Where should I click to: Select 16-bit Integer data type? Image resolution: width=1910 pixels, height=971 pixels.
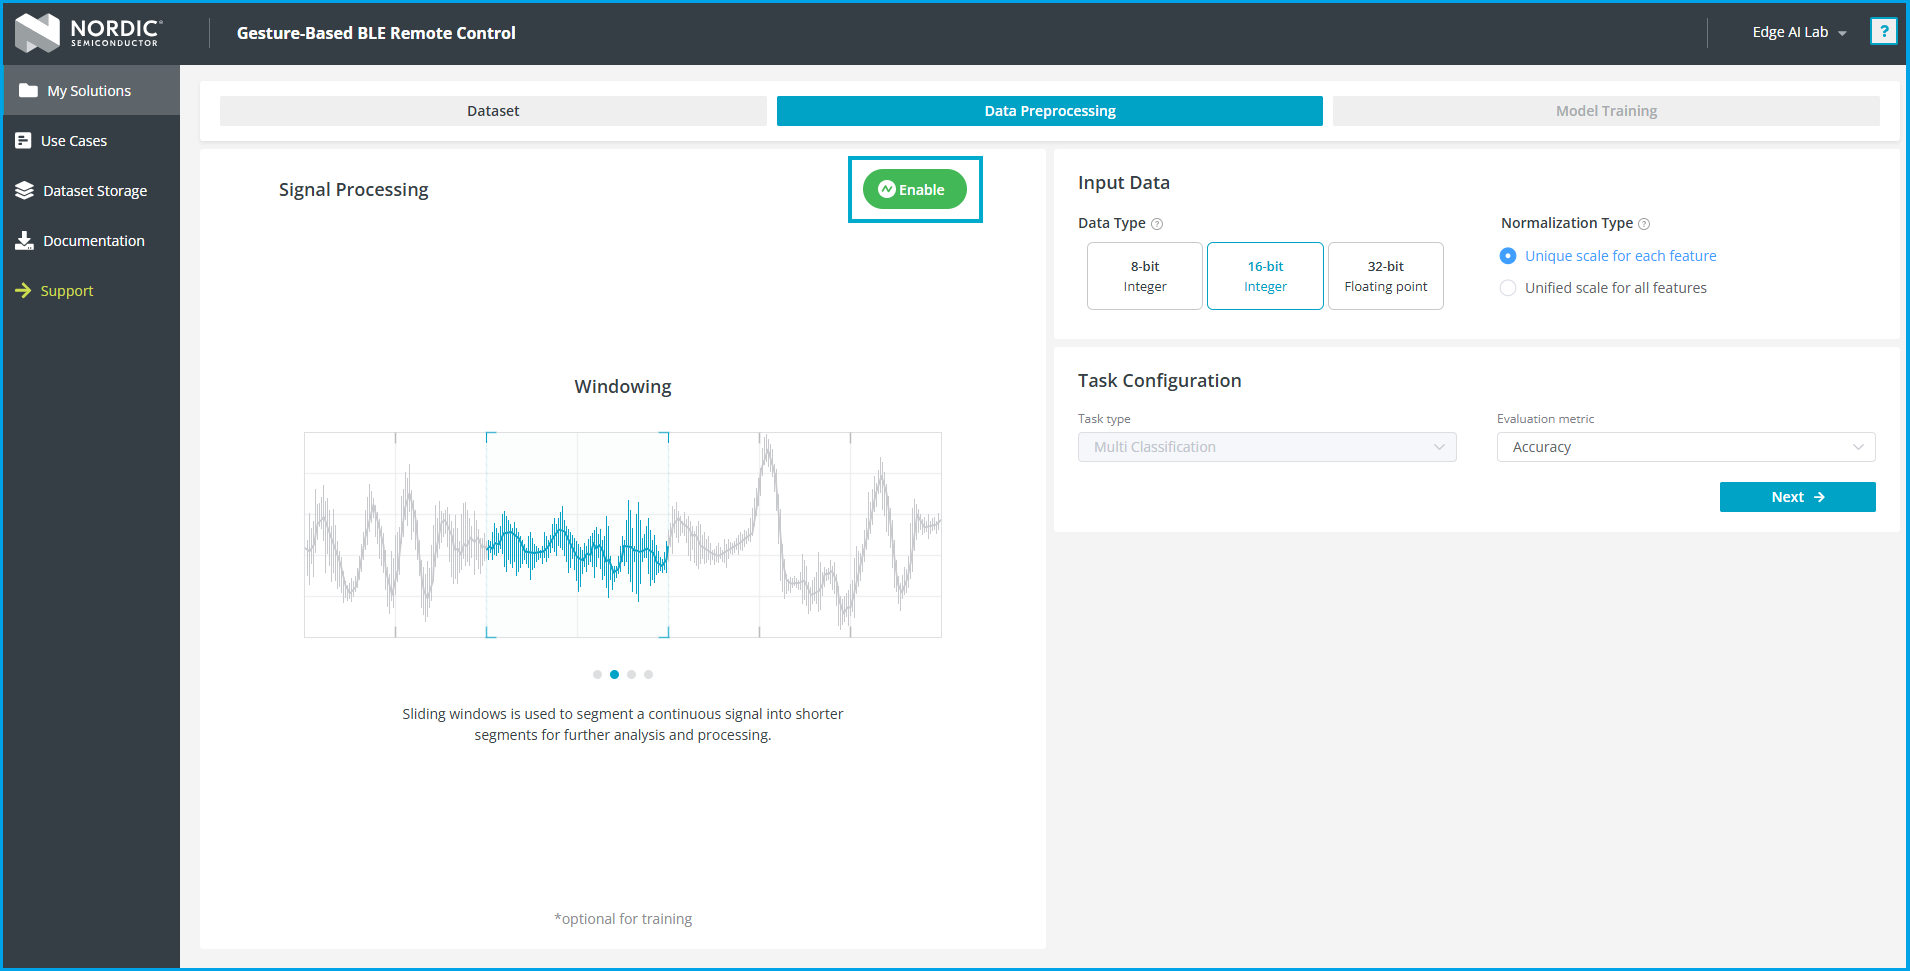[x=1265, y=276]
